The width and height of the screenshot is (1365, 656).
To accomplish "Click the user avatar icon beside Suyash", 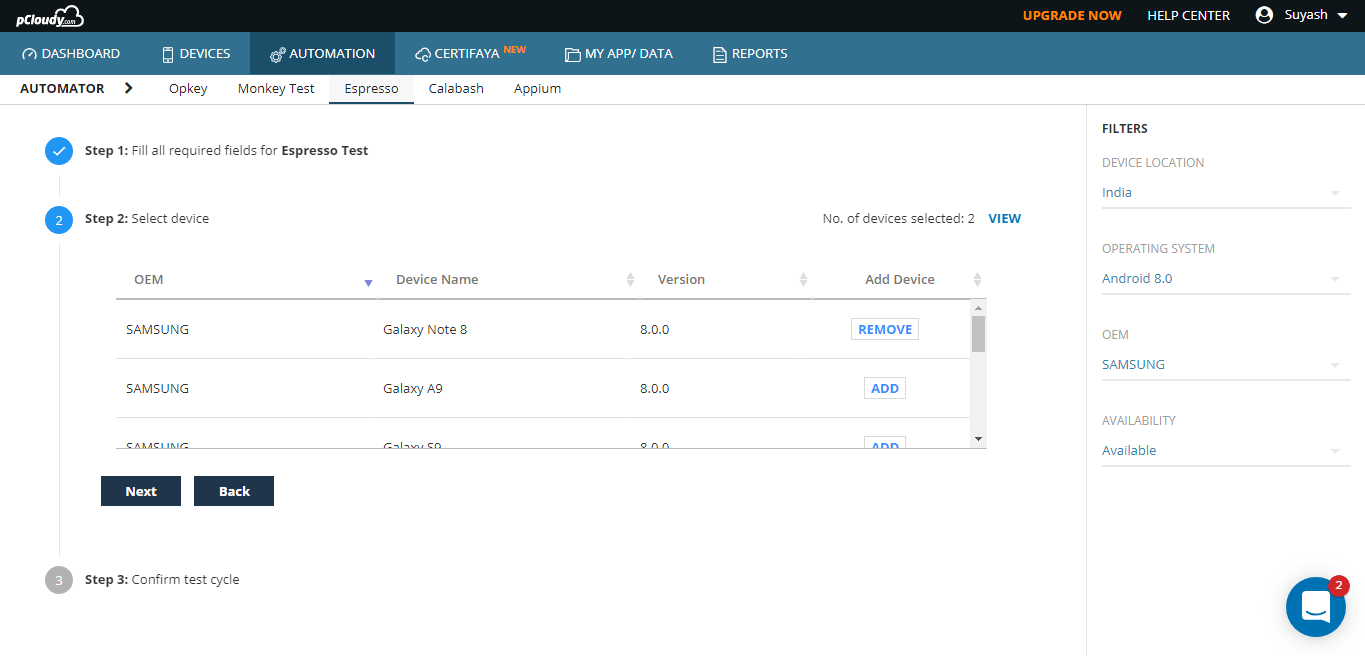I will [1264, 15].
